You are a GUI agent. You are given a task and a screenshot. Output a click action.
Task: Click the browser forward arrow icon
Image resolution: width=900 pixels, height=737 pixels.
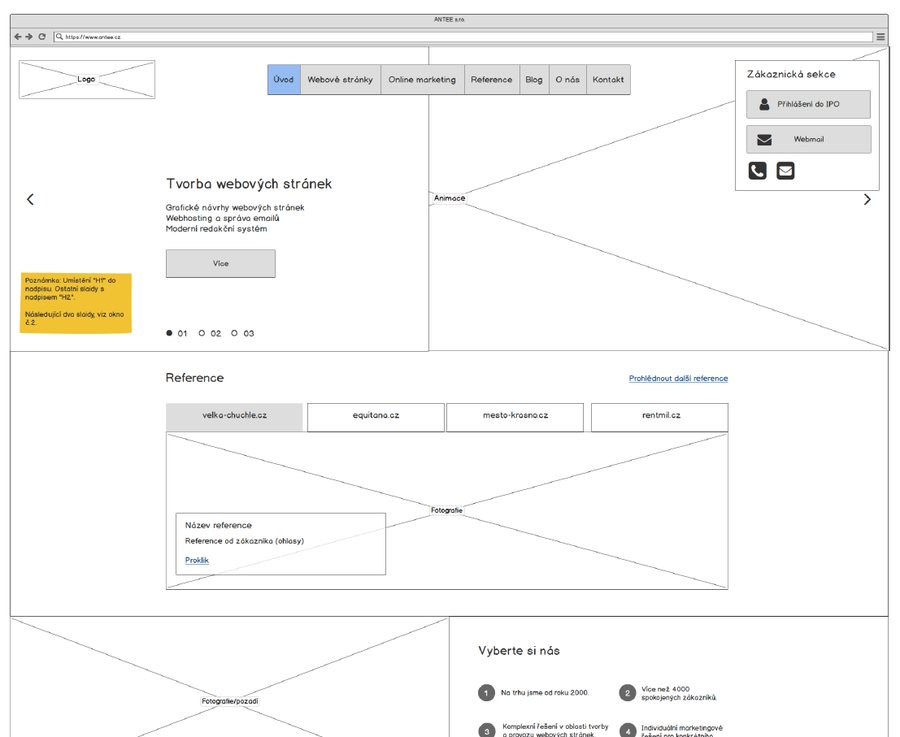point(29,37)
